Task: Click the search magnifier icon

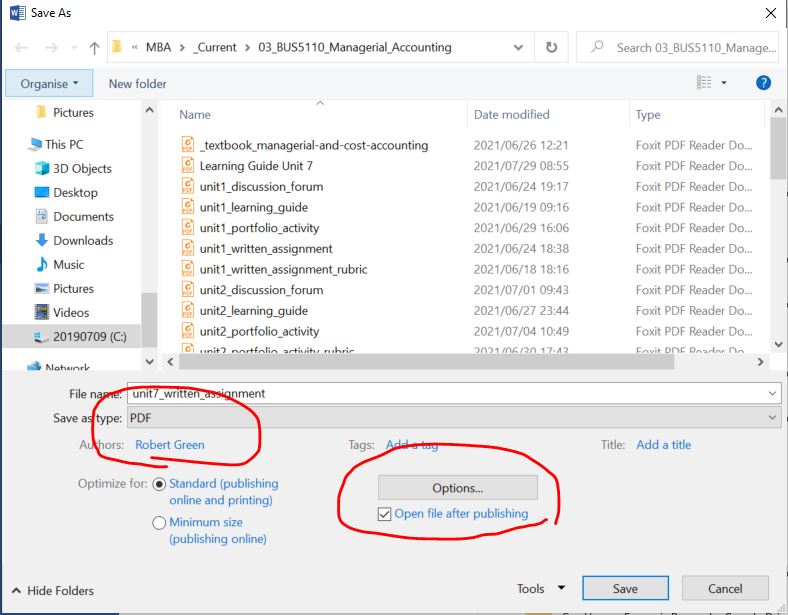Action: tap(597, 47)
